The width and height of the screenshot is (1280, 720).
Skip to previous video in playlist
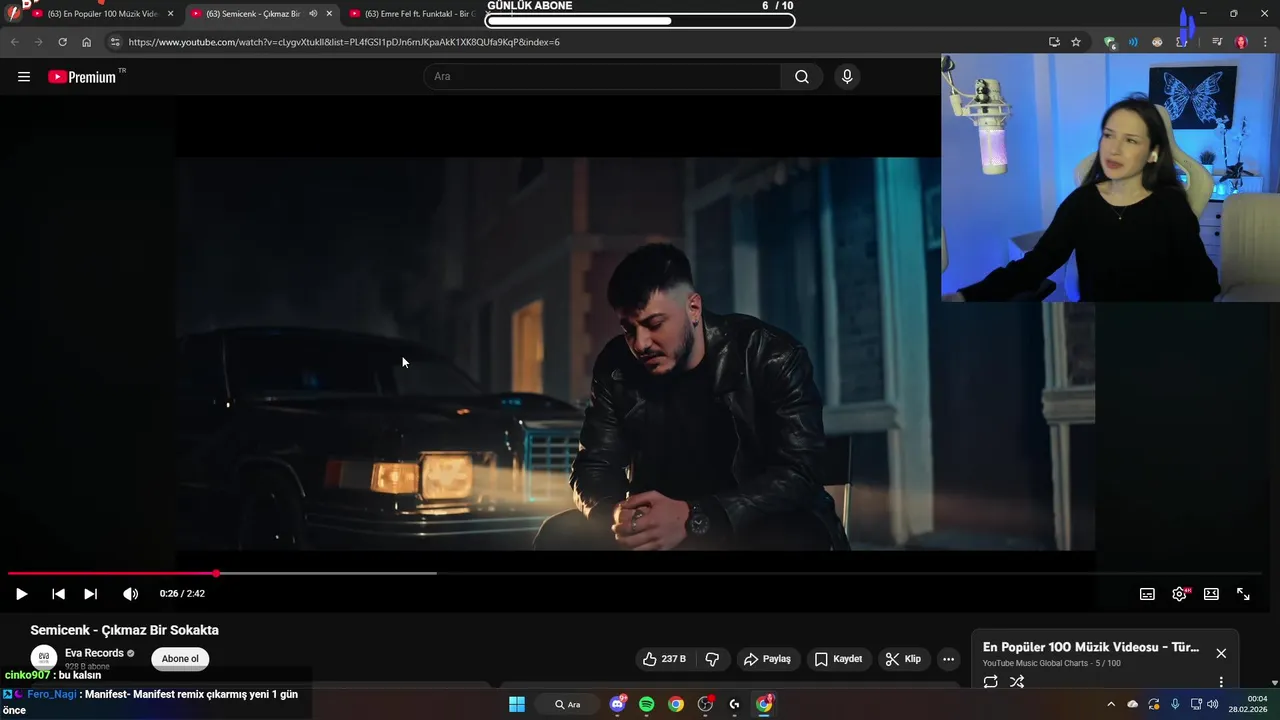(58, 594)
